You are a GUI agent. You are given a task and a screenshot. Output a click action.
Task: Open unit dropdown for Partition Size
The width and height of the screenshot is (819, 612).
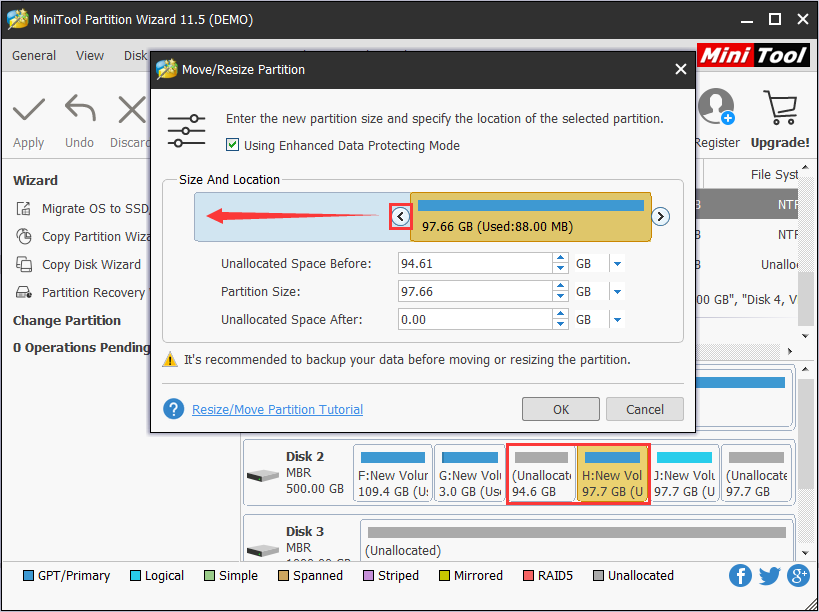(617, 291)
